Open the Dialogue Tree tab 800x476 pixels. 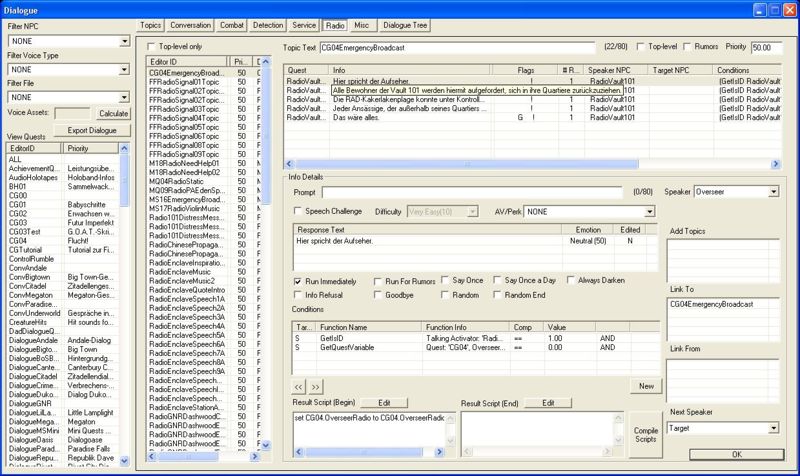(x=405, y=25)
